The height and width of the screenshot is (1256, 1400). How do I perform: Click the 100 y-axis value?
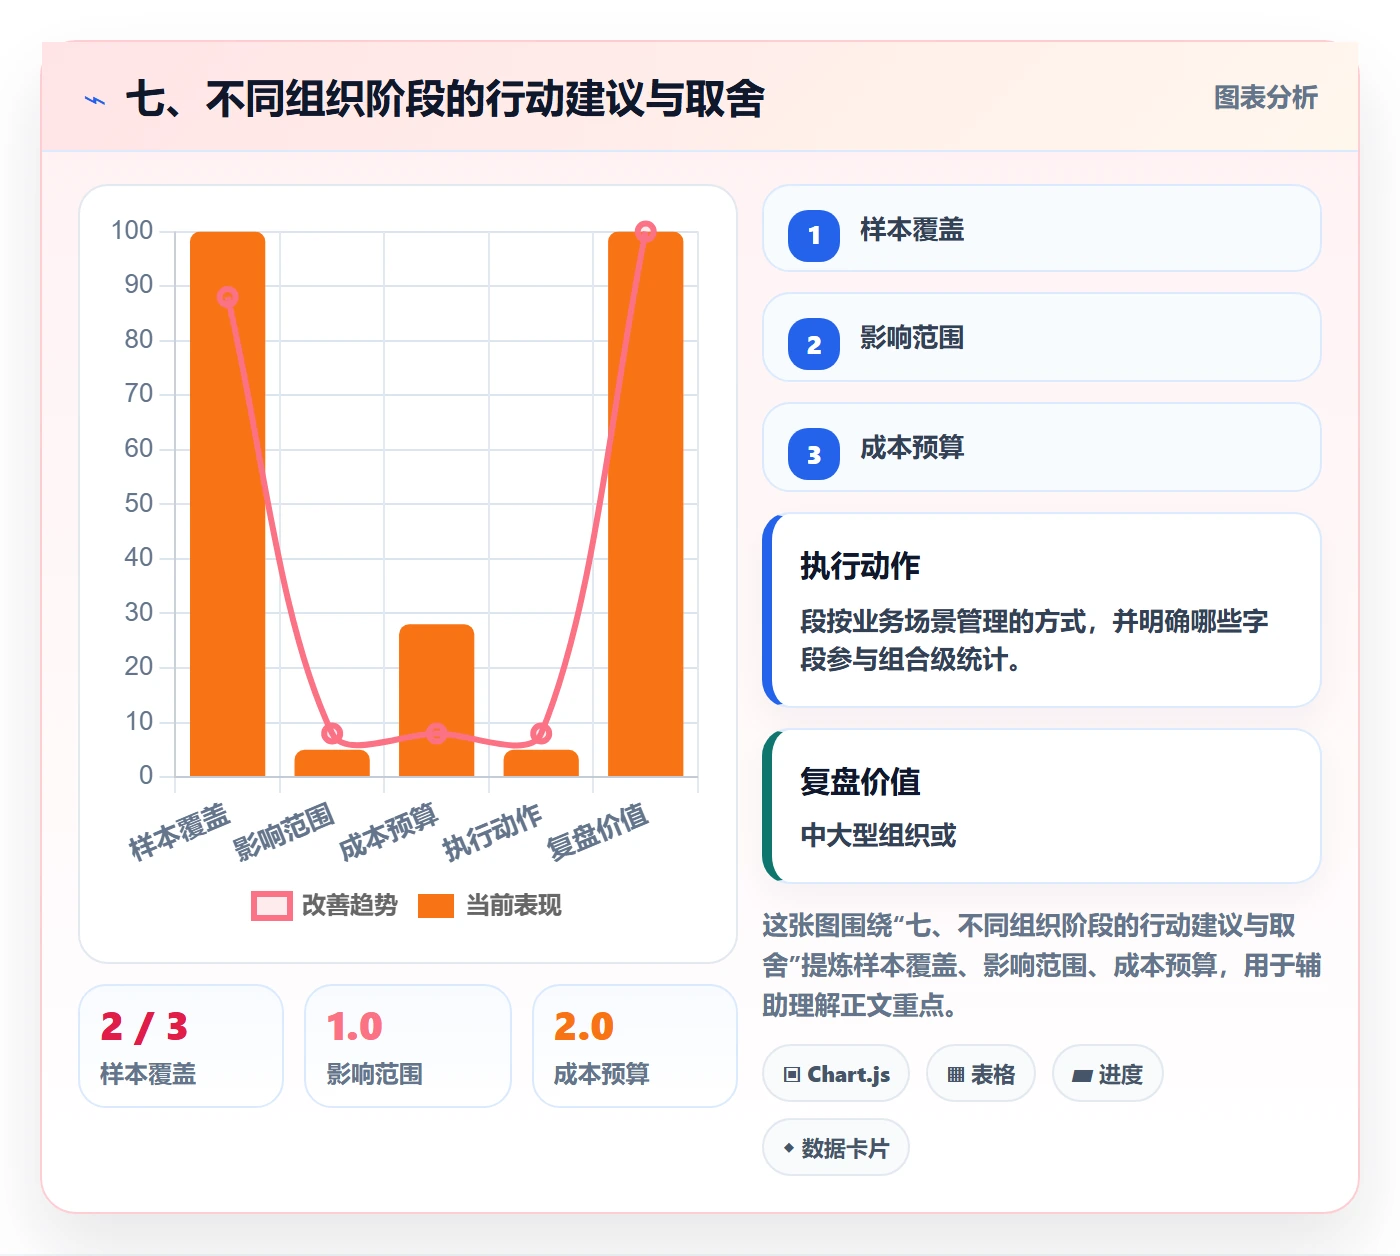132,231
